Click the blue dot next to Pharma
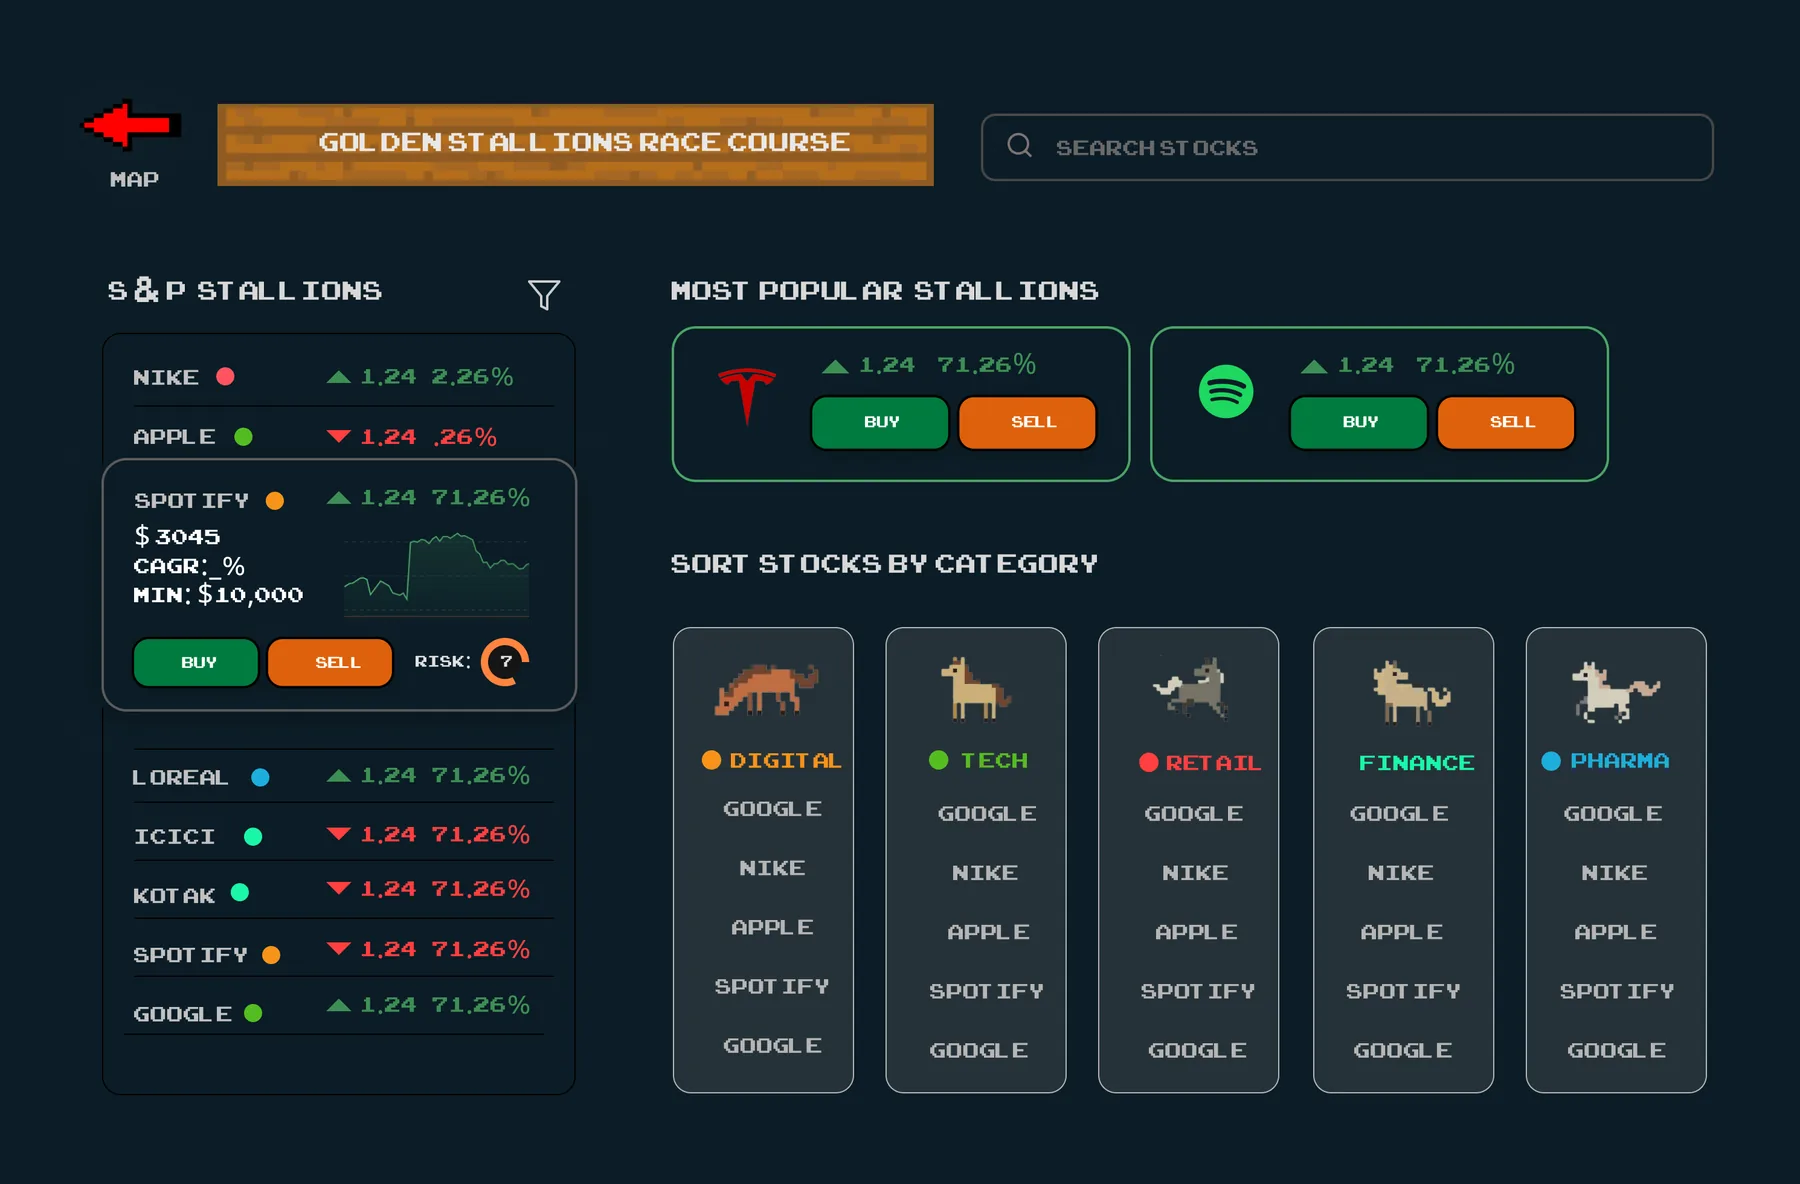This screenshot has height=1184, width=1800. (x=1551, y=761)
